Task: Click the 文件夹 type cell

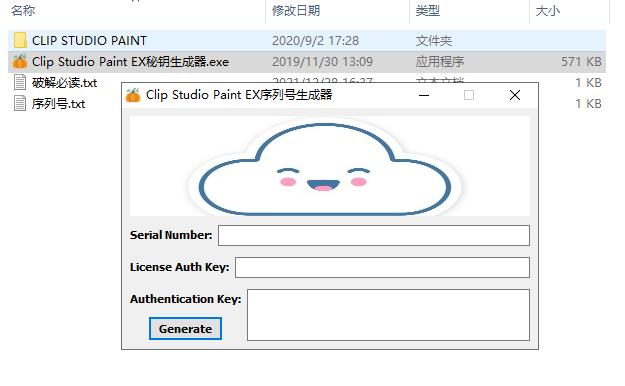Action: [x=434, y=41]
